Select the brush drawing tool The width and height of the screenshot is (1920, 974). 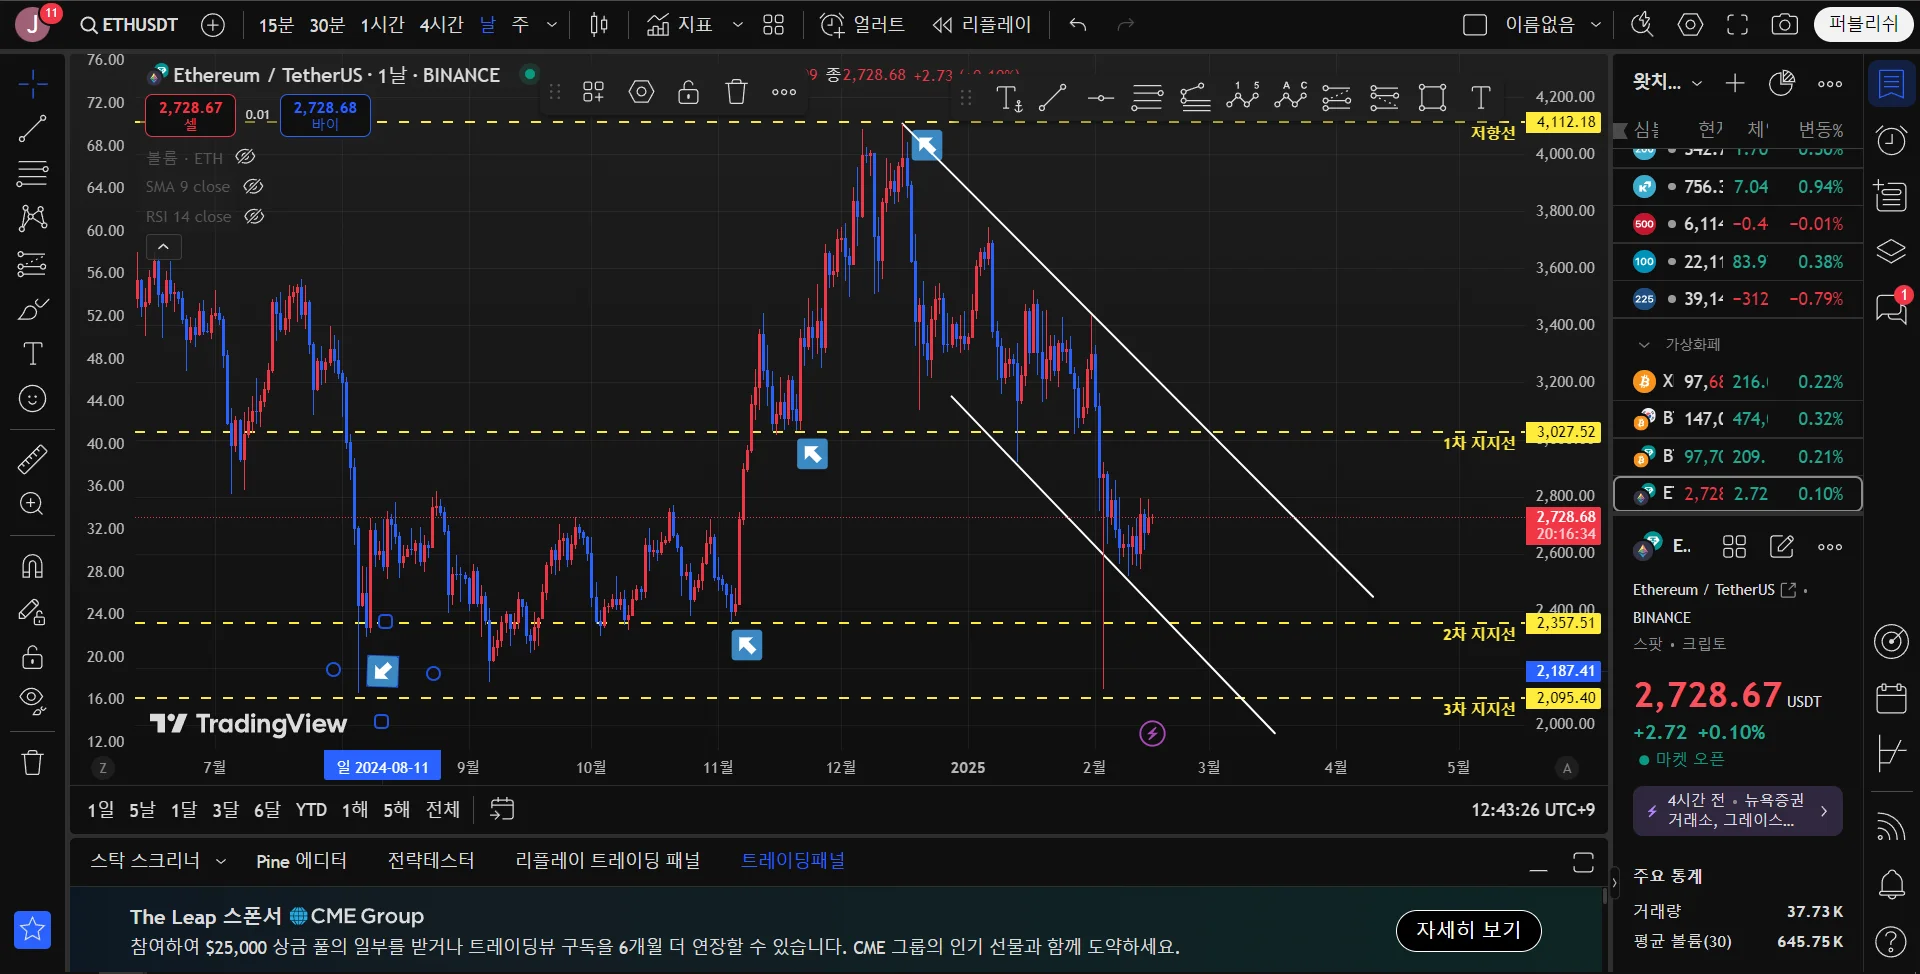(x=33, y=309)
